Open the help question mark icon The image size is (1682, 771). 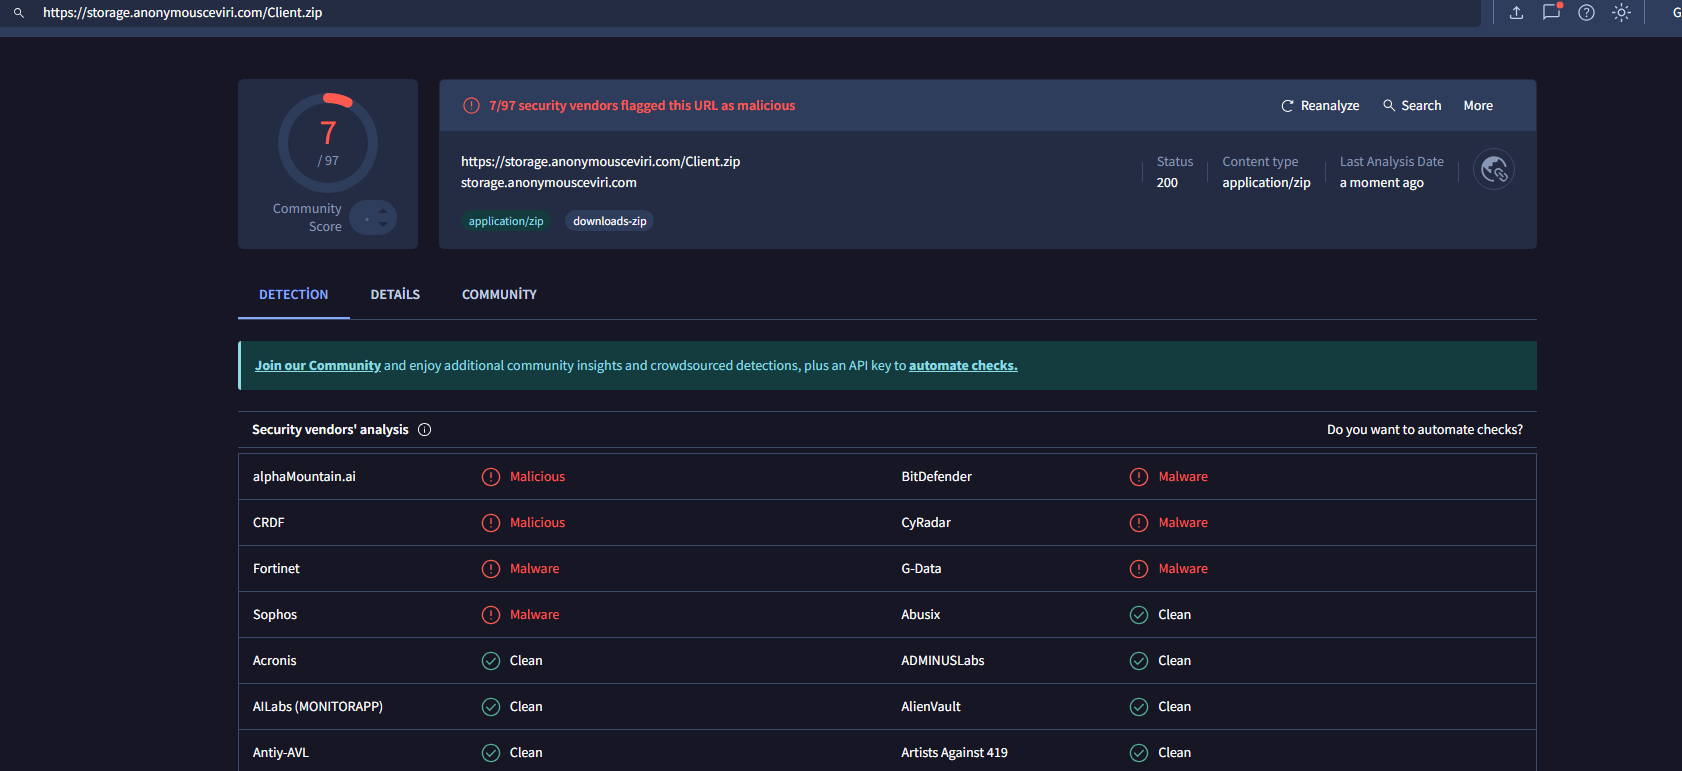[1586, 13]
